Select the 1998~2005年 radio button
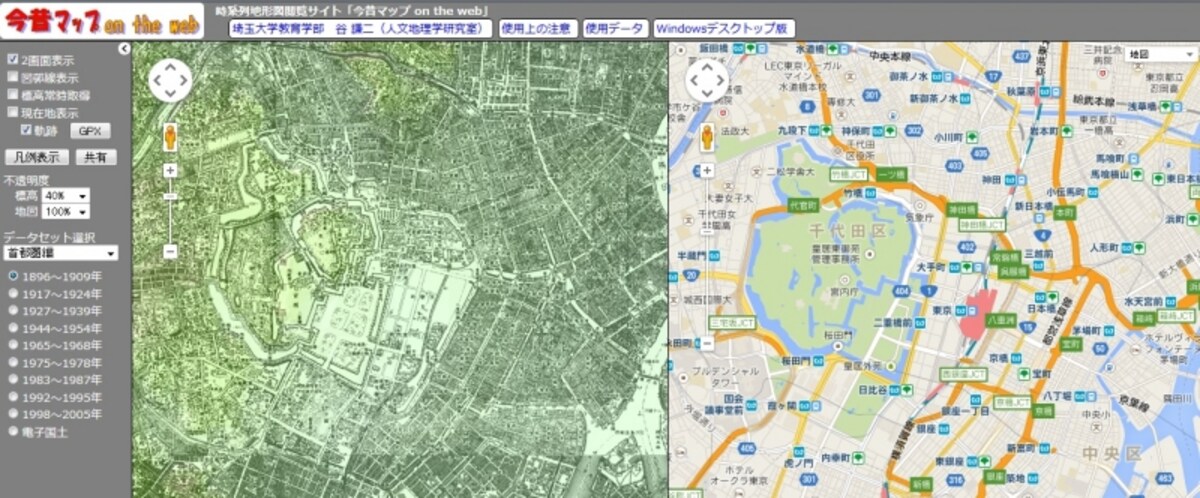Viewport: 1200px width, 498px height. [13, 414]
